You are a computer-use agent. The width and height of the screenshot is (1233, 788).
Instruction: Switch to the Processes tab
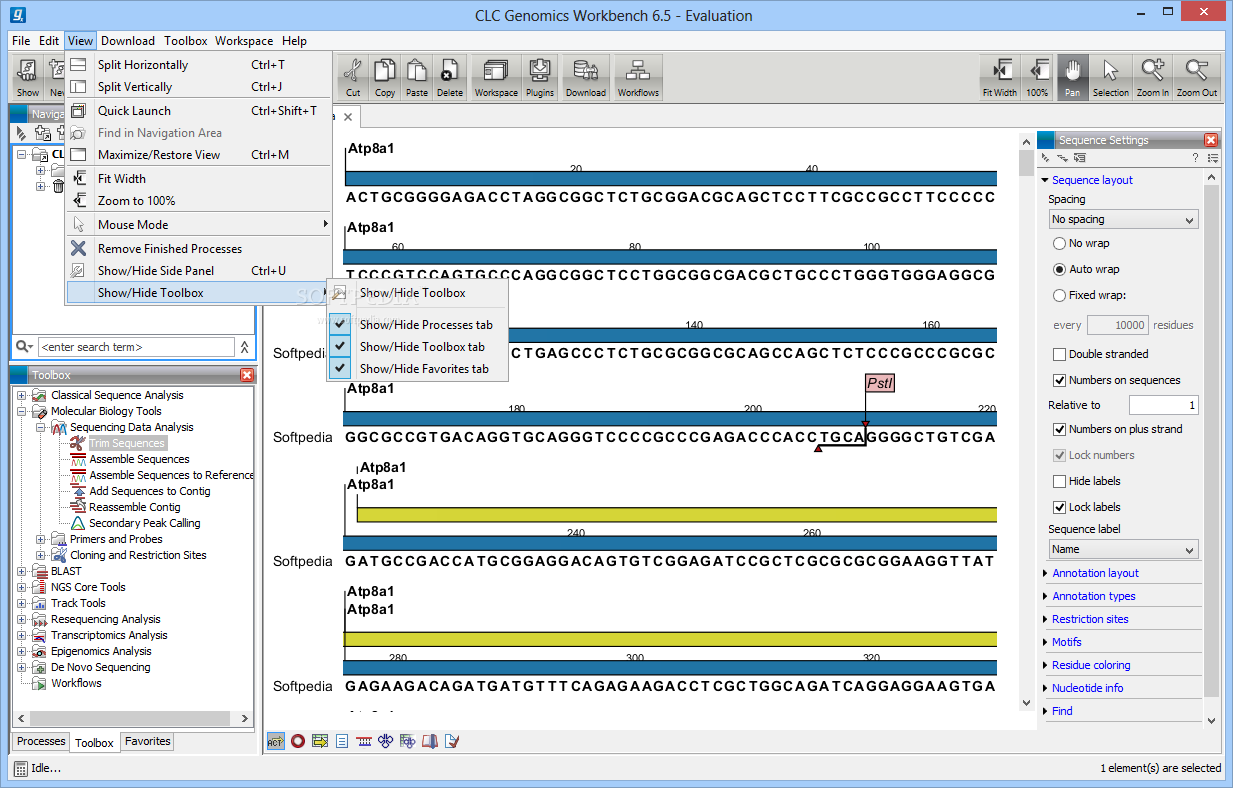(x=41, y=741)
